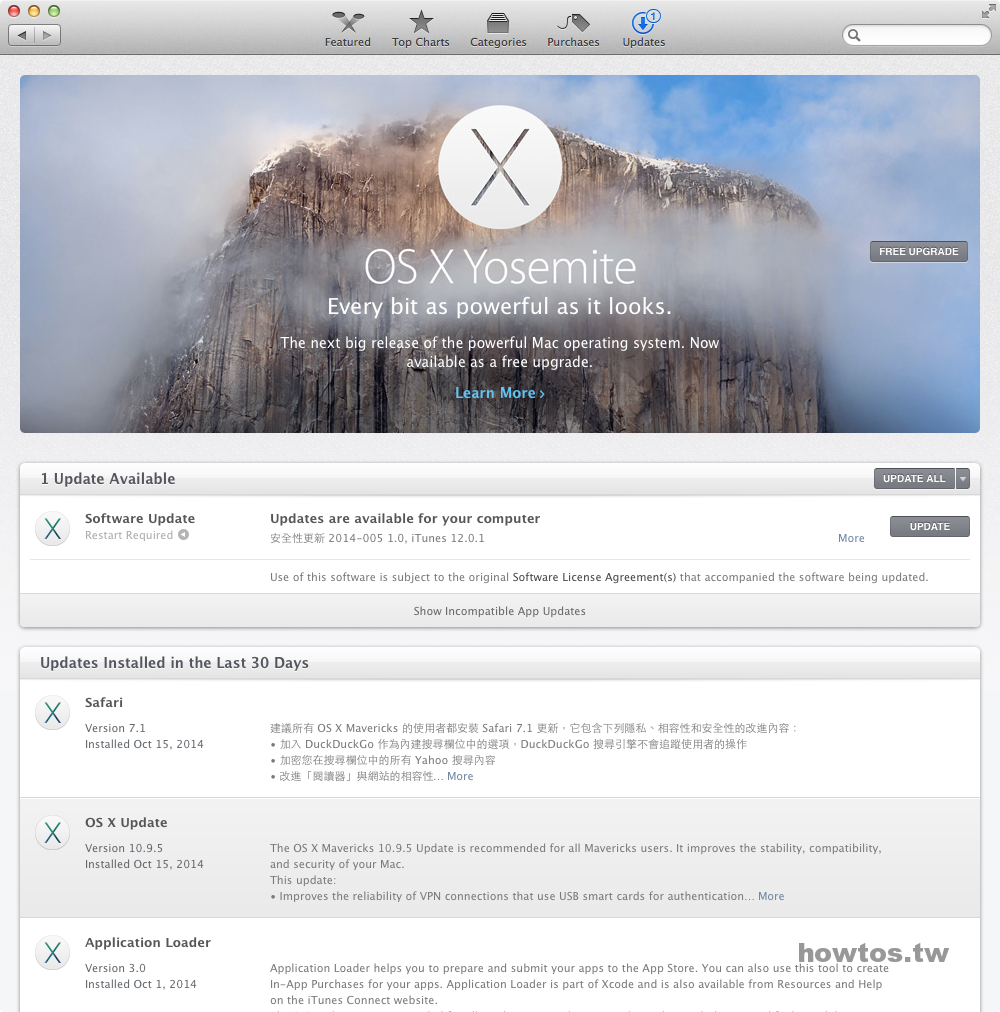The width and height of the screenshot is (1000, 1012).
Task: Click the Application Loader title
Action: 148,943
